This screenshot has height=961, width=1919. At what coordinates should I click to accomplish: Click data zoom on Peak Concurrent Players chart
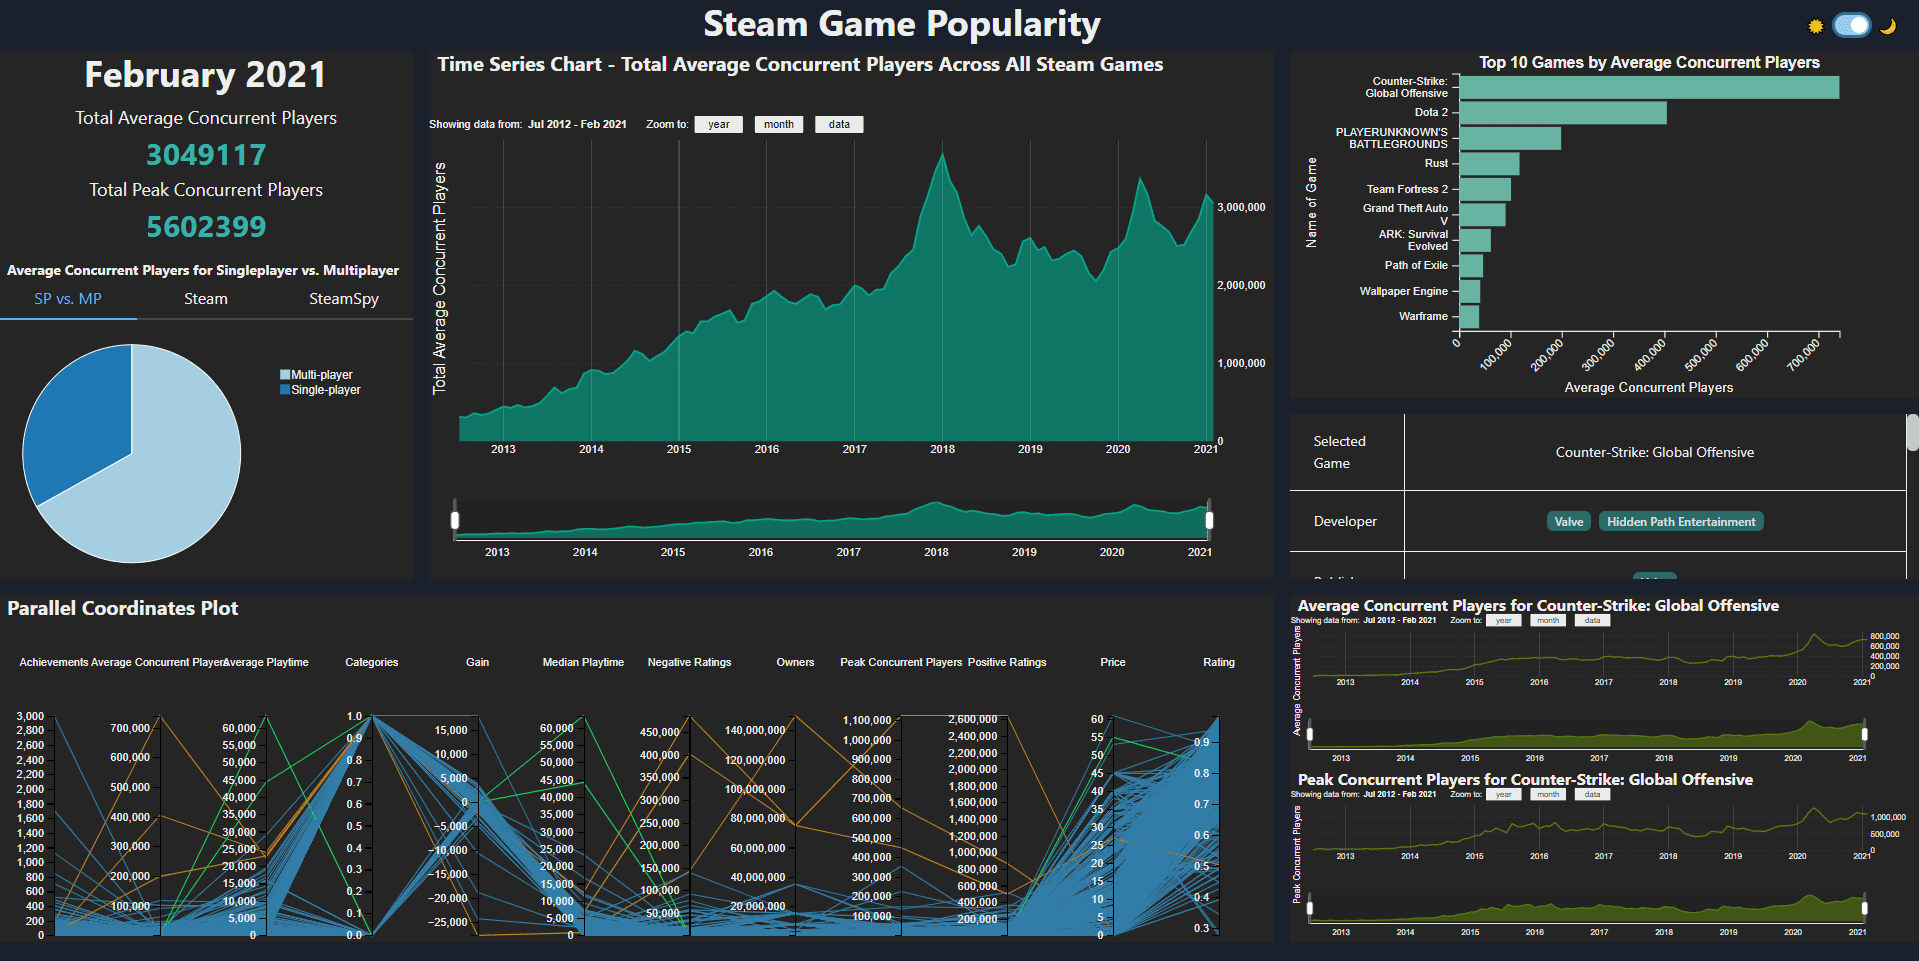[1592, 795]
